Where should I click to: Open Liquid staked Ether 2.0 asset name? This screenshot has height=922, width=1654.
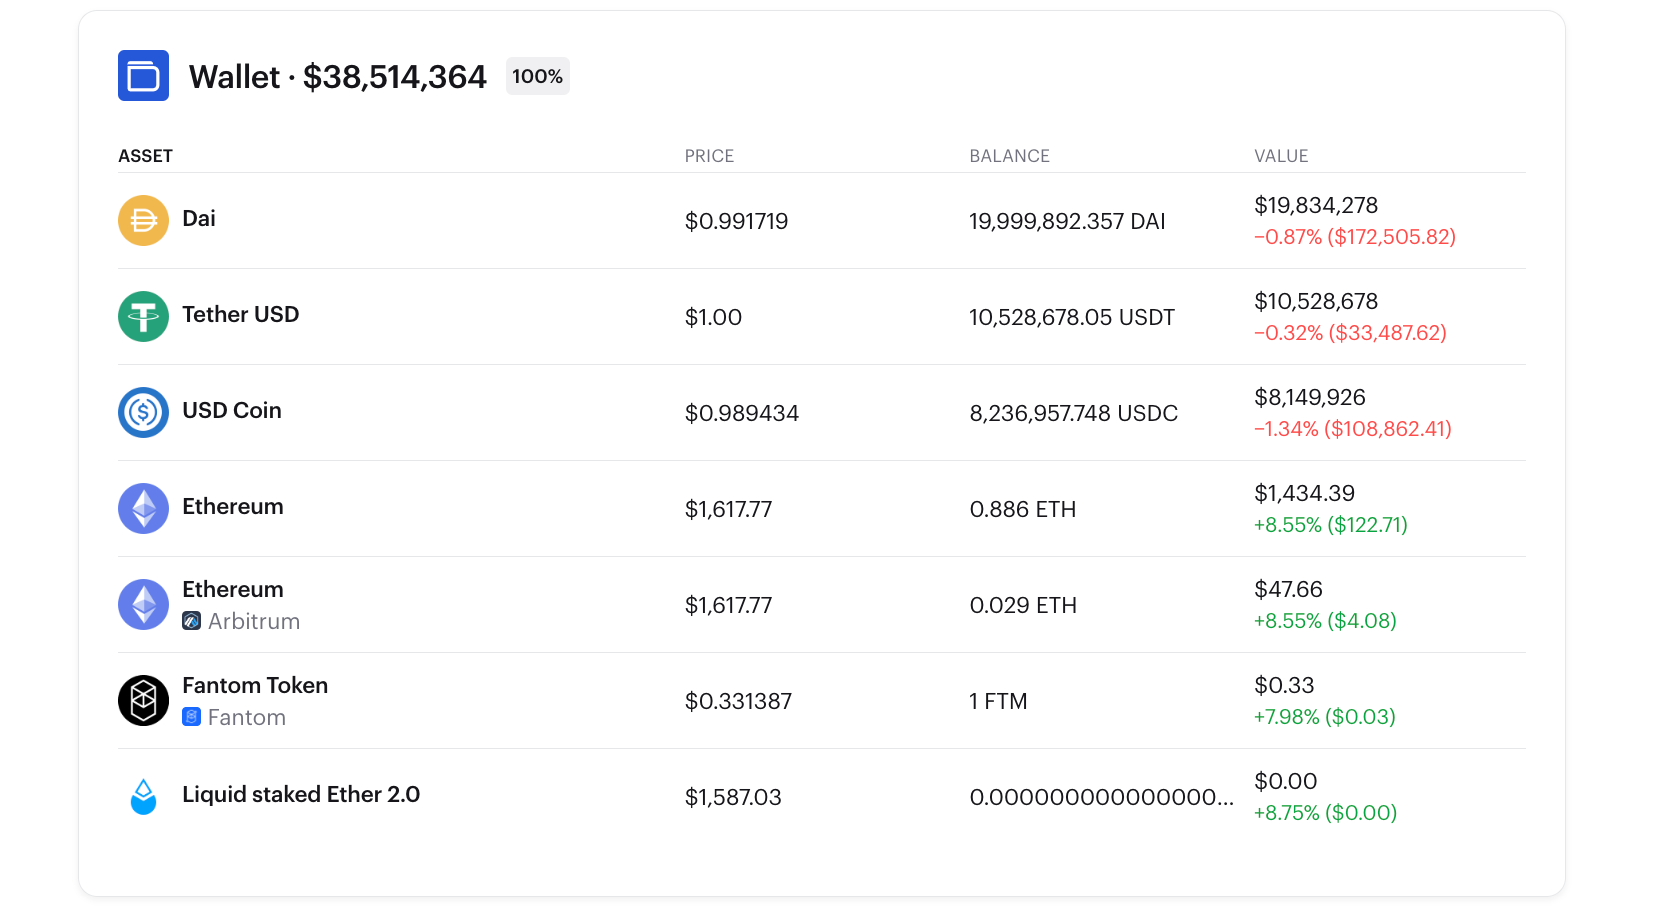[x=301, y=794]
